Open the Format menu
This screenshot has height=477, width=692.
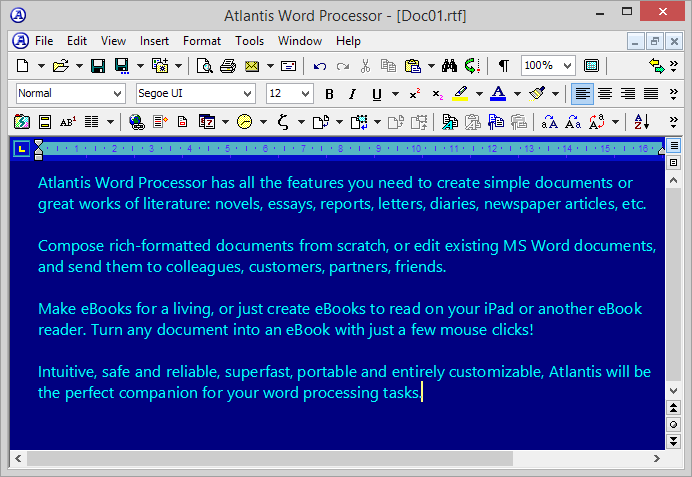(202, 41)
